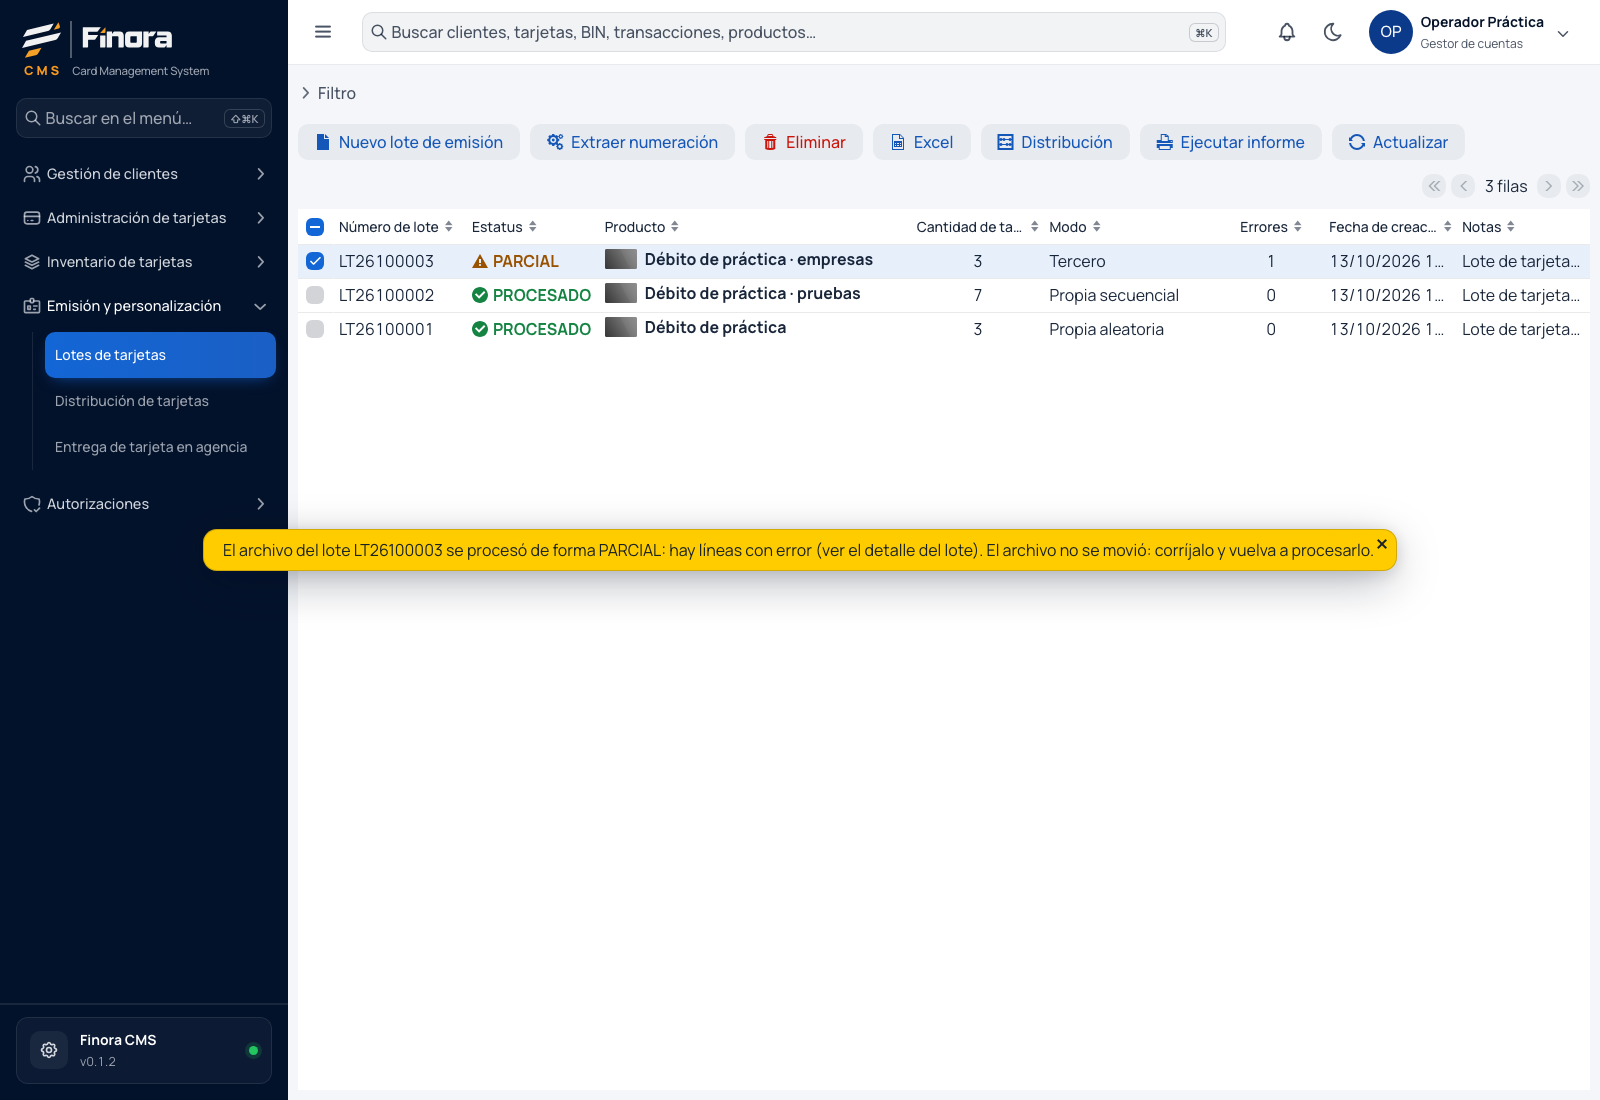This screenshot has width=1600, height=1100.
Task: Dismiss the yellow PARCIAL warning toast
Action: [x=1382, y=544]
